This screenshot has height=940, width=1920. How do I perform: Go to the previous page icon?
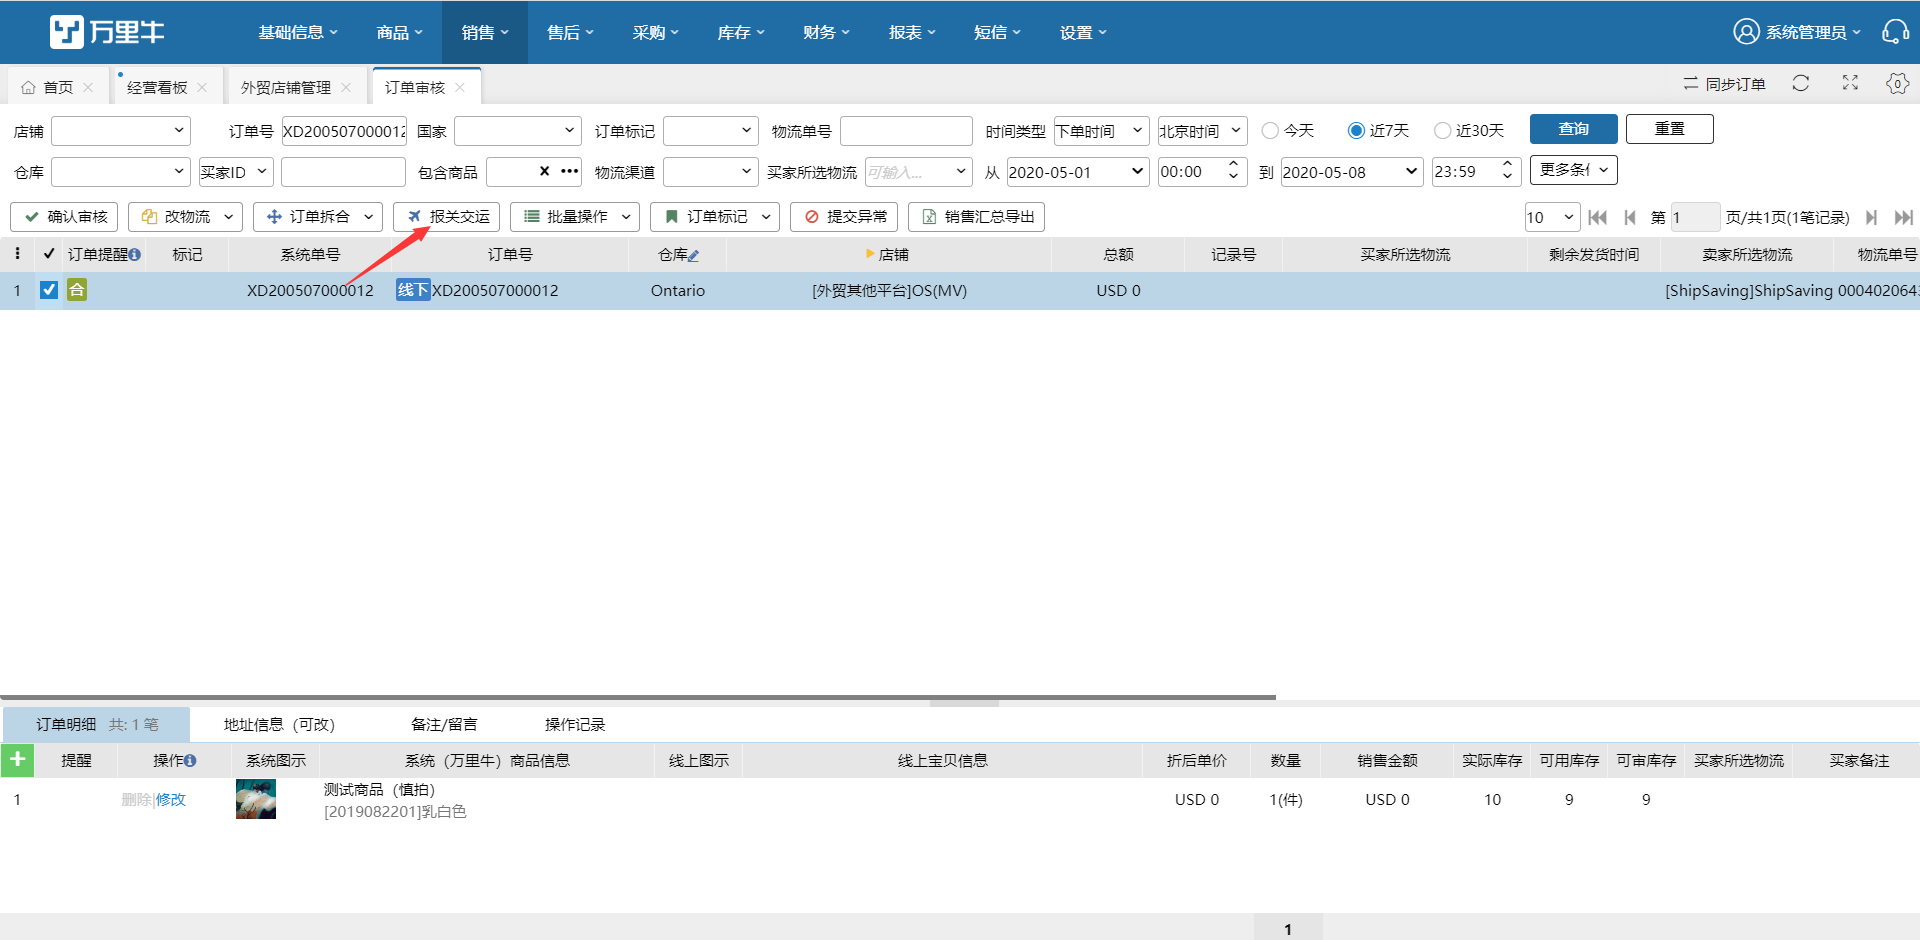coord(1630,217)
